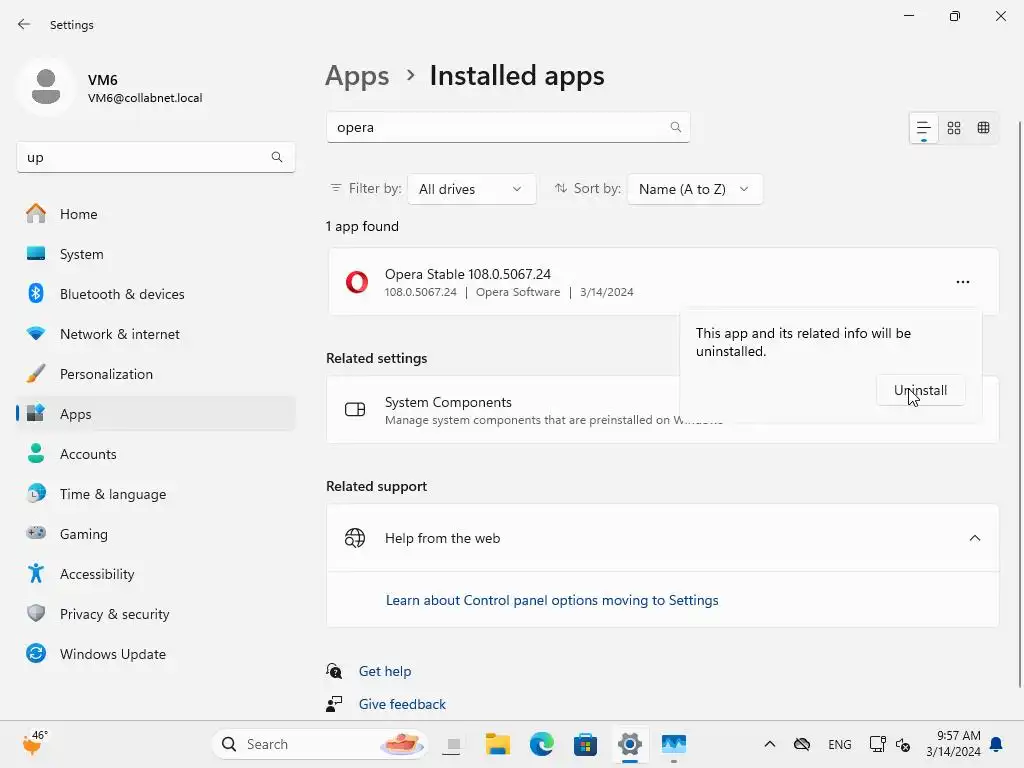1024x768 pixels.
Task: Open Privacy & security settings
Action: (114, 614)
